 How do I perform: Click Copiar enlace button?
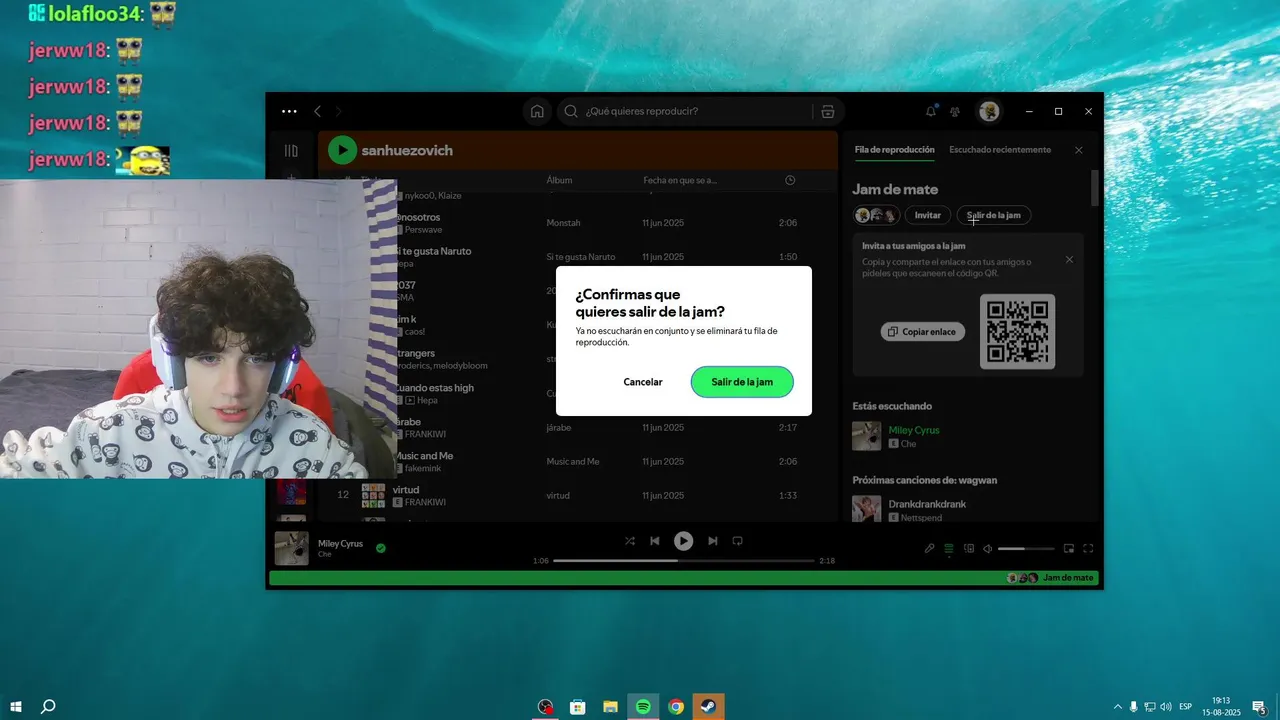point(923,331)
